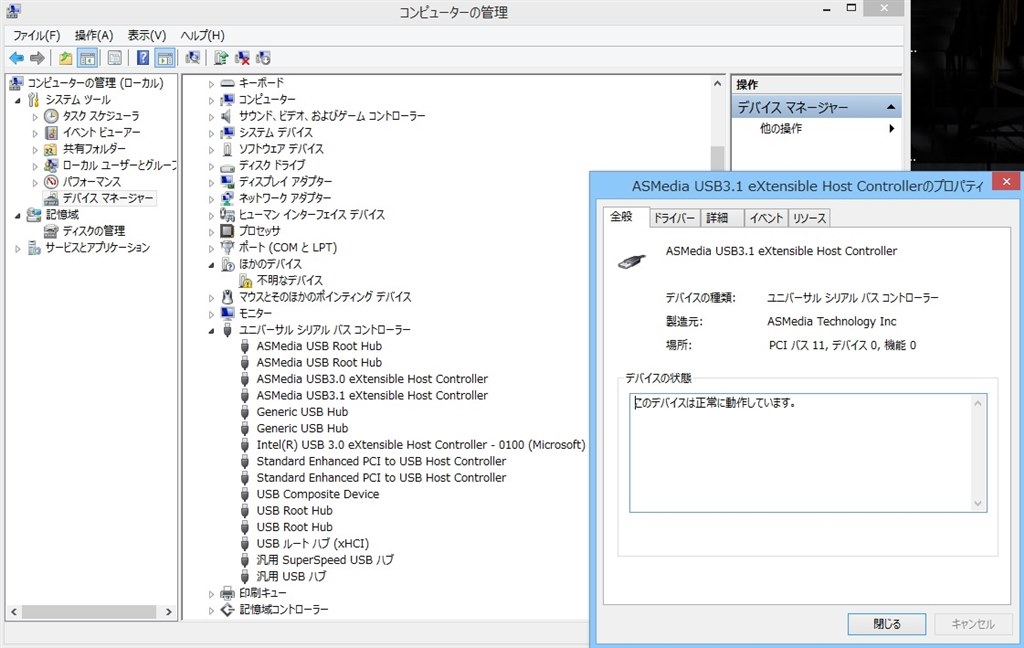Select Shared Folders (共有フォルダー) tree item
Image resolution: width=1024 pixels, height=648 pixels.
click(x=94, y=148)
